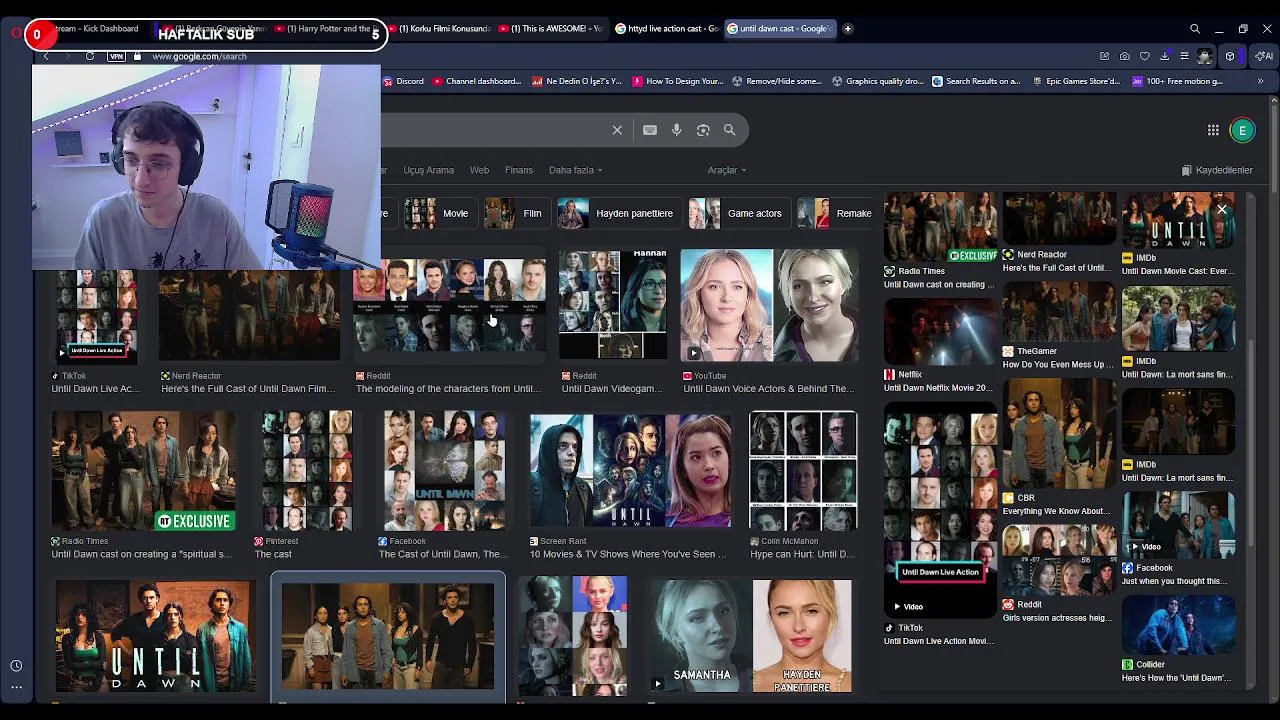Viewport: 1280px width, 720px height.
Task: Open 'Search Results on a...' bookmark
Action: pyautogui.click(x=976, y=81)
